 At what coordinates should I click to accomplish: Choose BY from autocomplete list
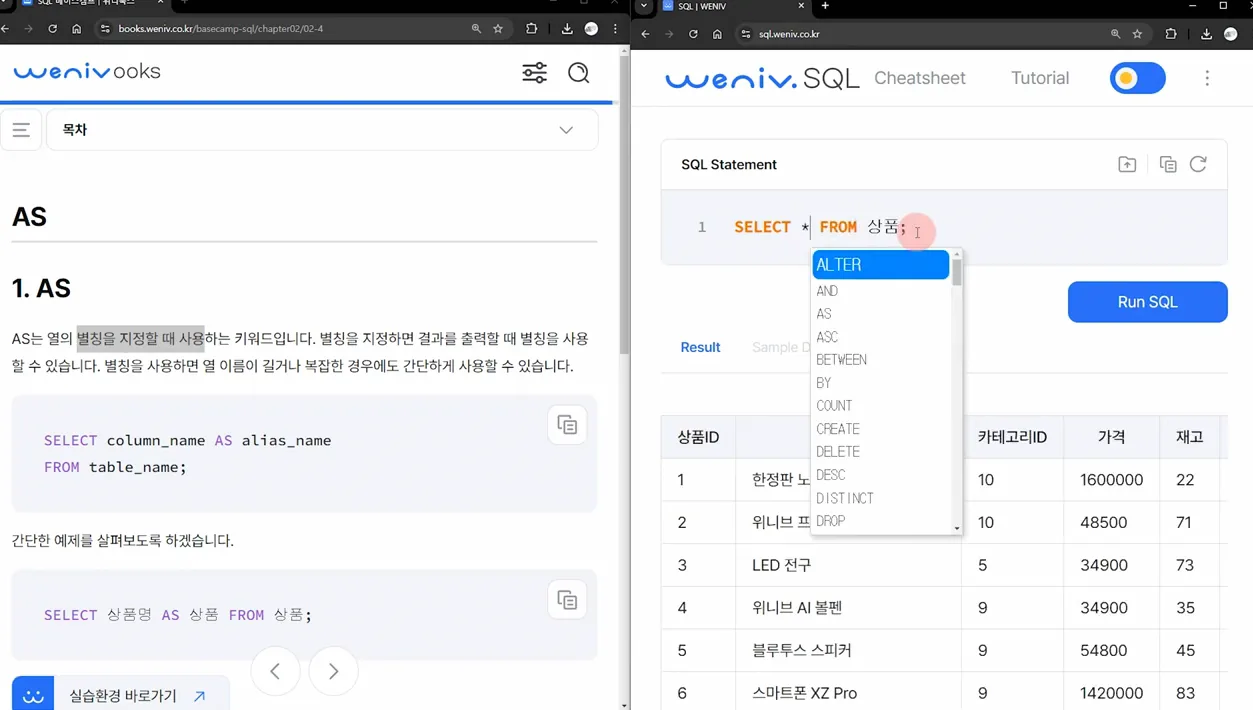pos(881,383)
